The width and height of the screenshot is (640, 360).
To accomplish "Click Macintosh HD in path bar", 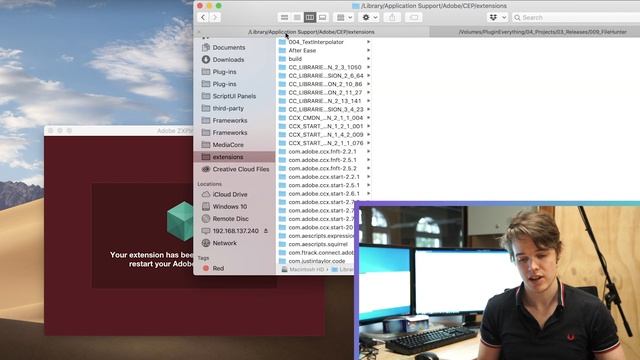I will 303,270.
